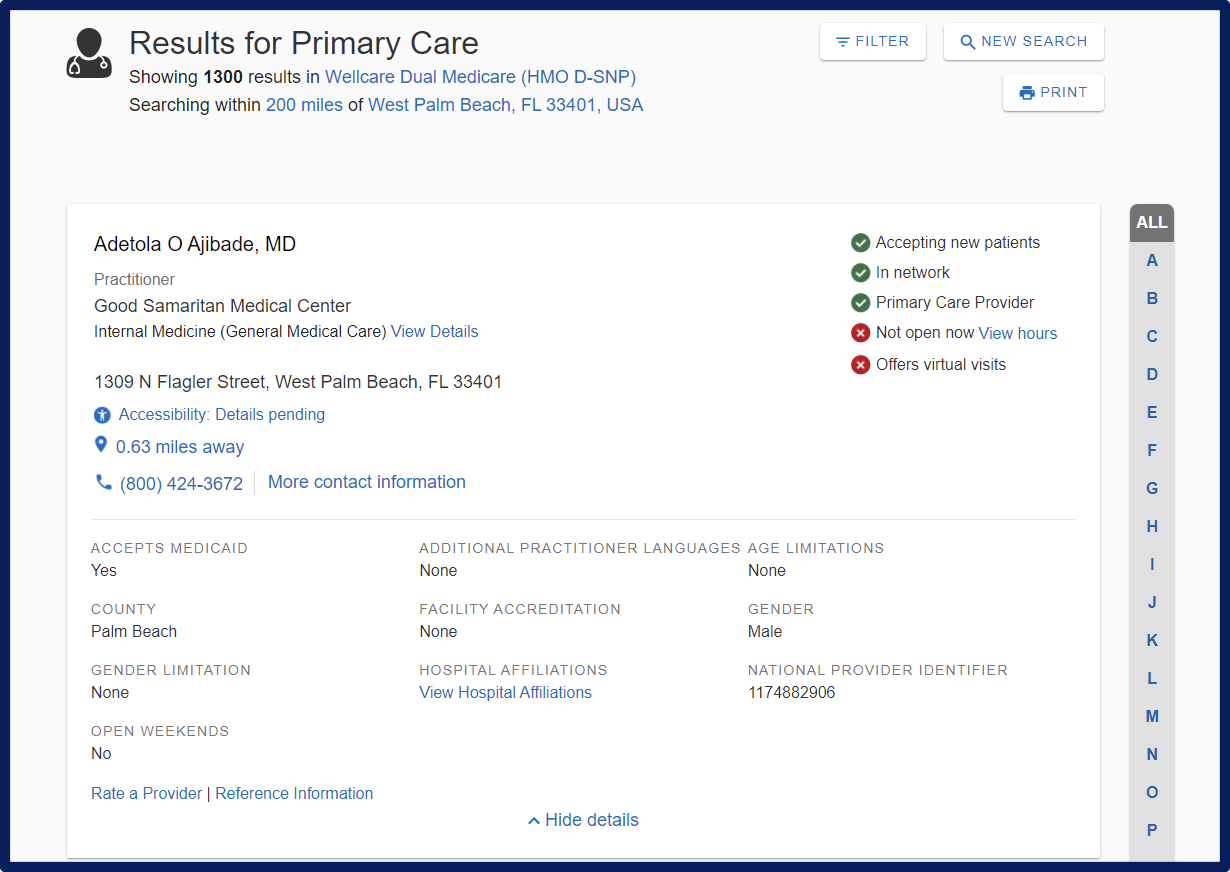1230x872 pixels.
Task: Click the red X icon for Offers virtual visits
Action: tap(860, 365)
